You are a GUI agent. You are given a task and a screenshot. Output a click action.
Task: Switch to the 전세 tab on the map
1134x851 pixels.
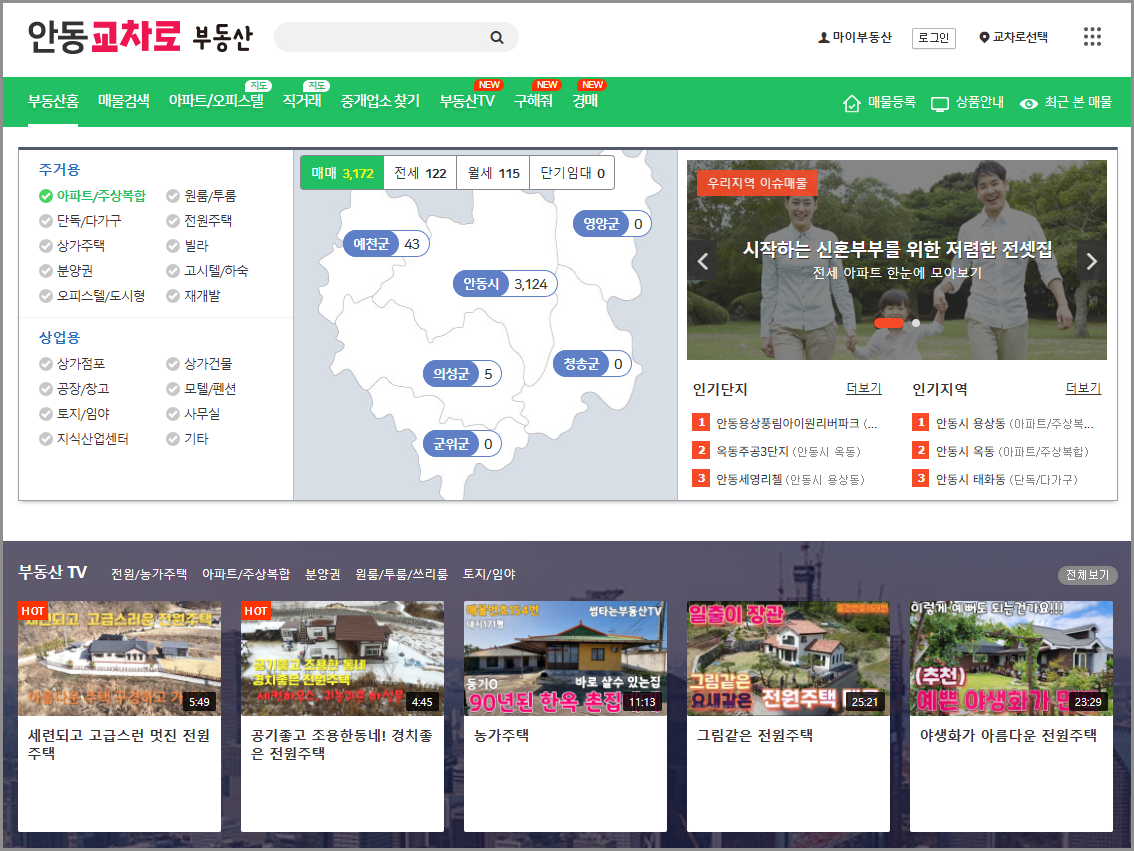pyautogui.click(x=419, y=172)
